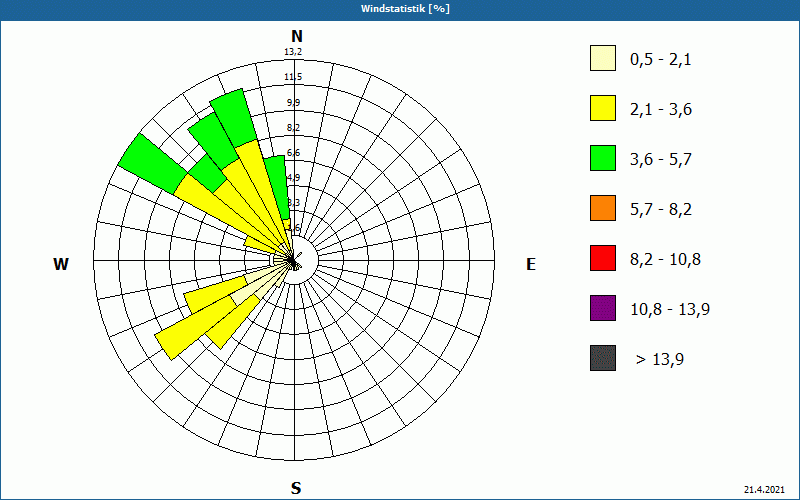Screen dimensions: 800x500
Task: Click the legend label 10,8 - 13,9
Action: click(670, 310)
